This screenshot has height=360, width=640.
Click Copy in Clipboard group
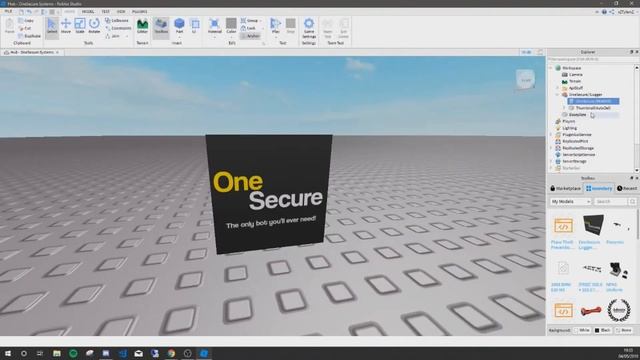click(26, 20)
